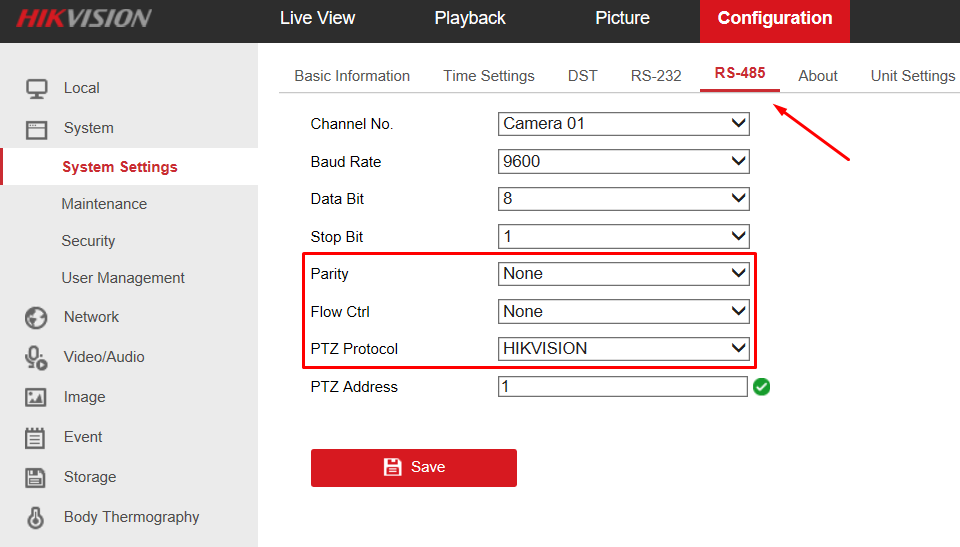Select the Video/Audio microphone icon
The width and height of the screenshot is (960, 547).
(x=36, y=358)
